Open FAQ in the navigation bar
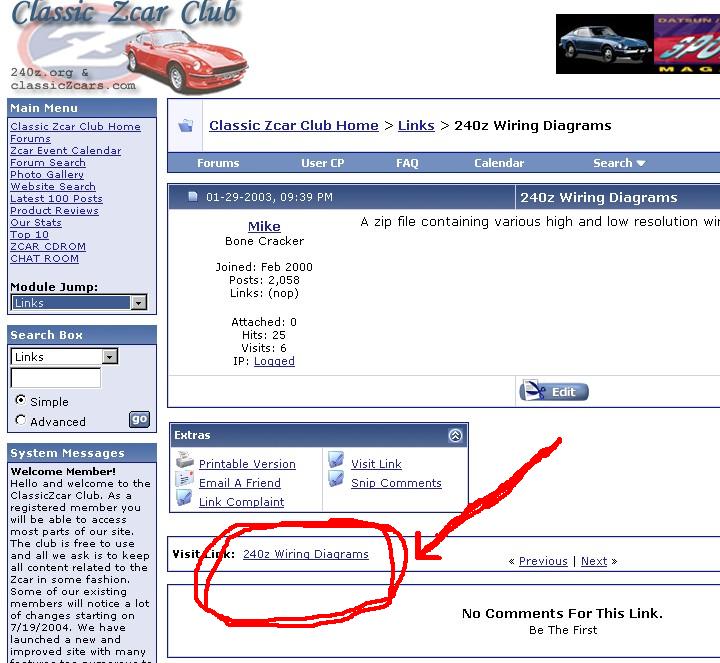The height and width of the screenshot is (663, 720). click(407, 163)
